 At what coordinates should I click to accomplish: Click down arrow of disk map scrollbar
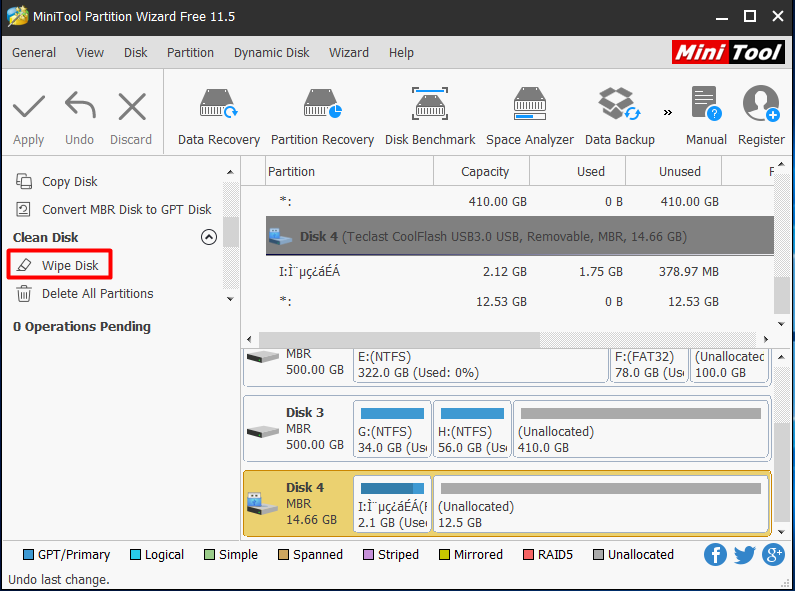point(781,532)
